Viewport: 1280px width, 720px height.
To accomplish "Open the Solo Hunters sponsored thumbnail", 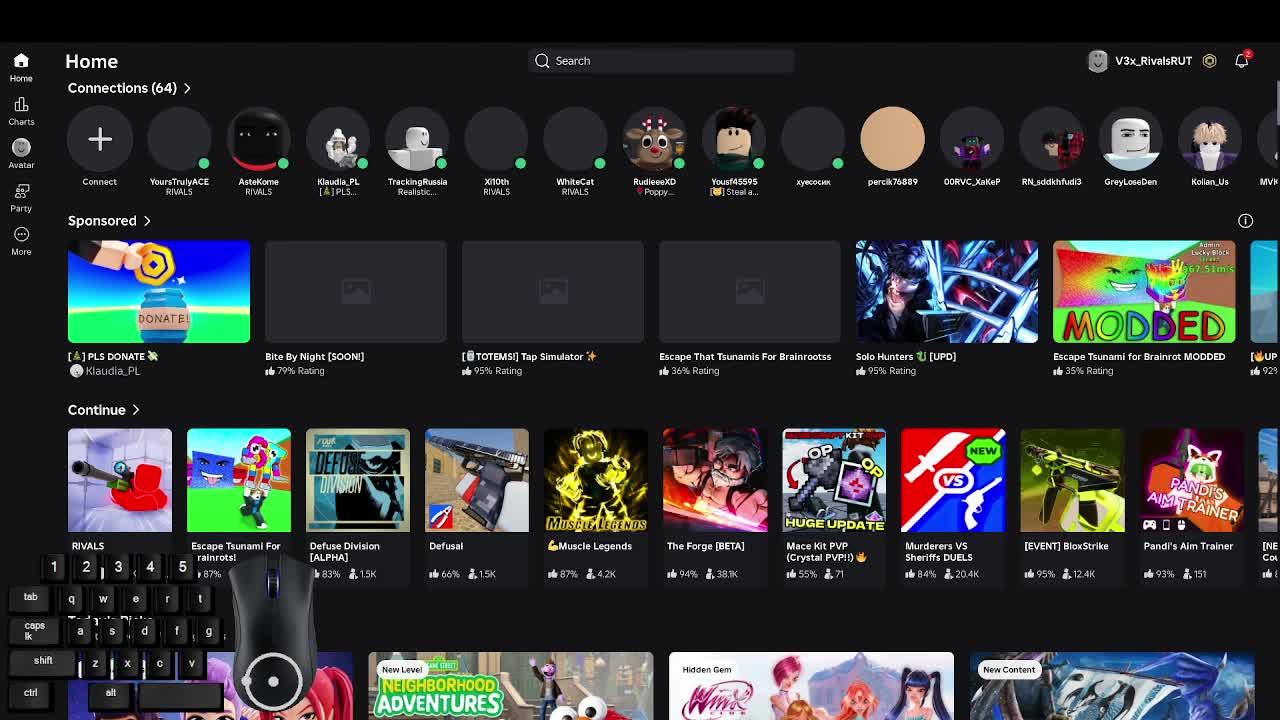I will point(947,291).
